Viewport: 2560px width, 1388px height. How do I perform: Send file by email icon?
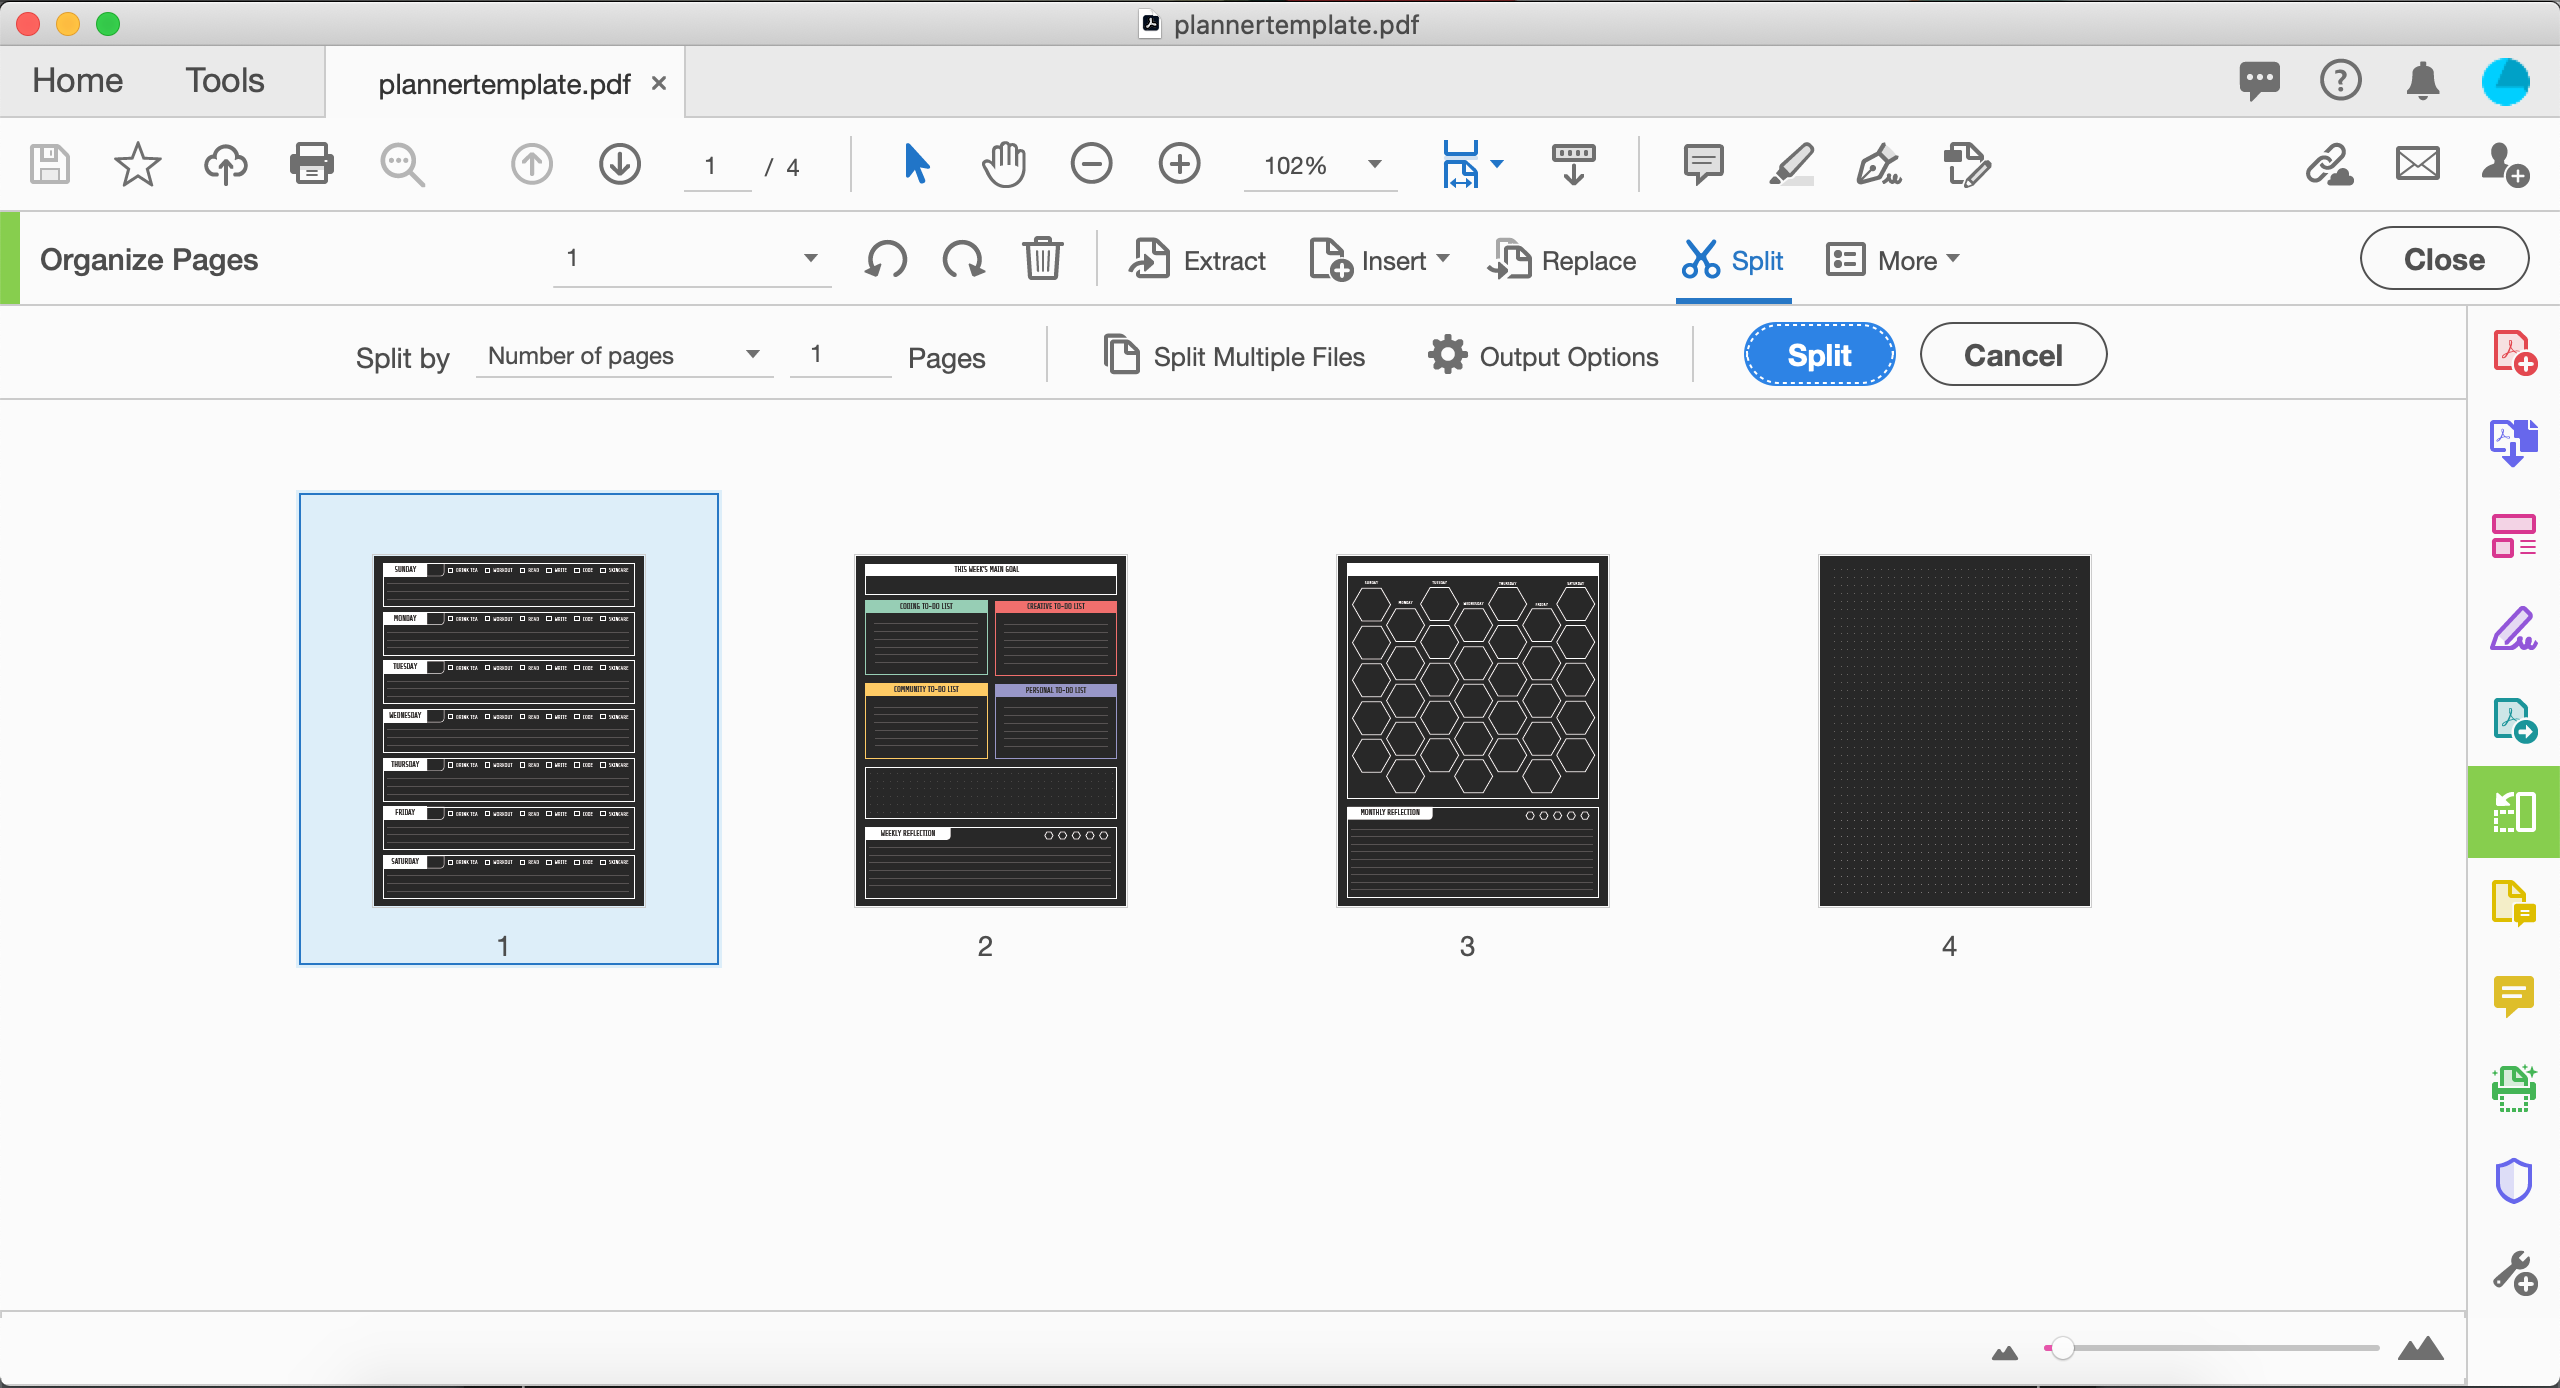tap(2417, 164)
